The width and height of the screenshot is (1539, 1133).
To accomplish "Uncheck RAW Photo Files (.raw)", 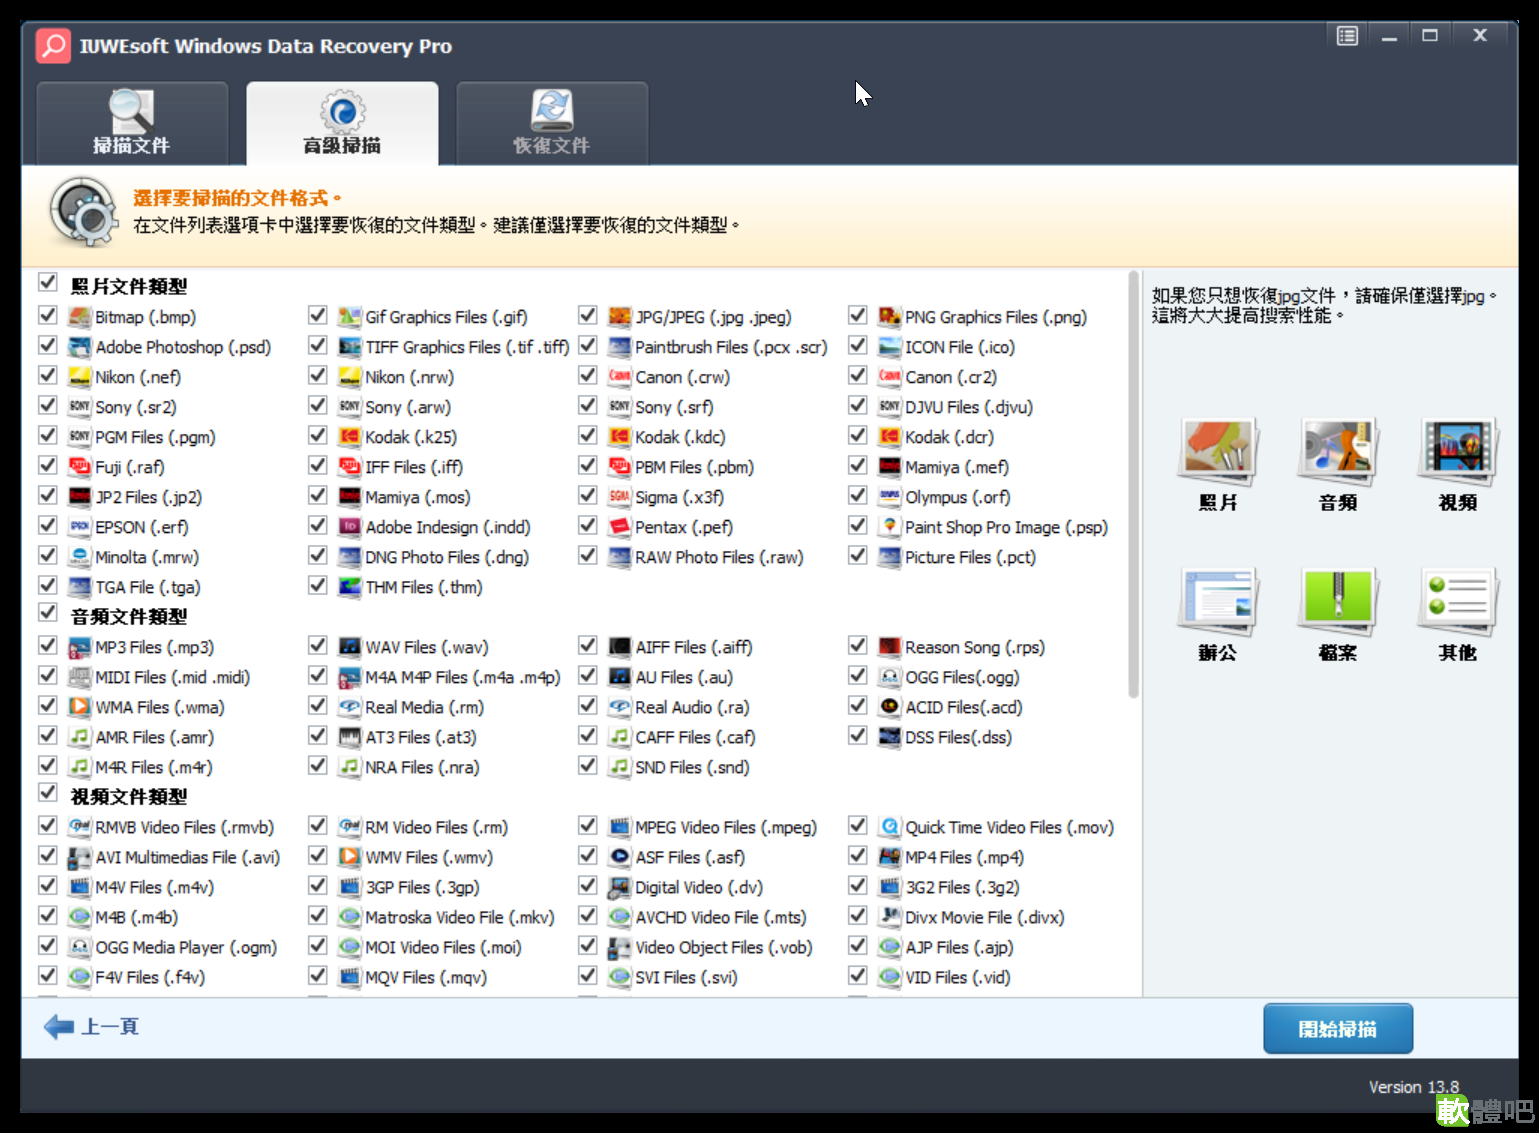I will tap(588, 555).
